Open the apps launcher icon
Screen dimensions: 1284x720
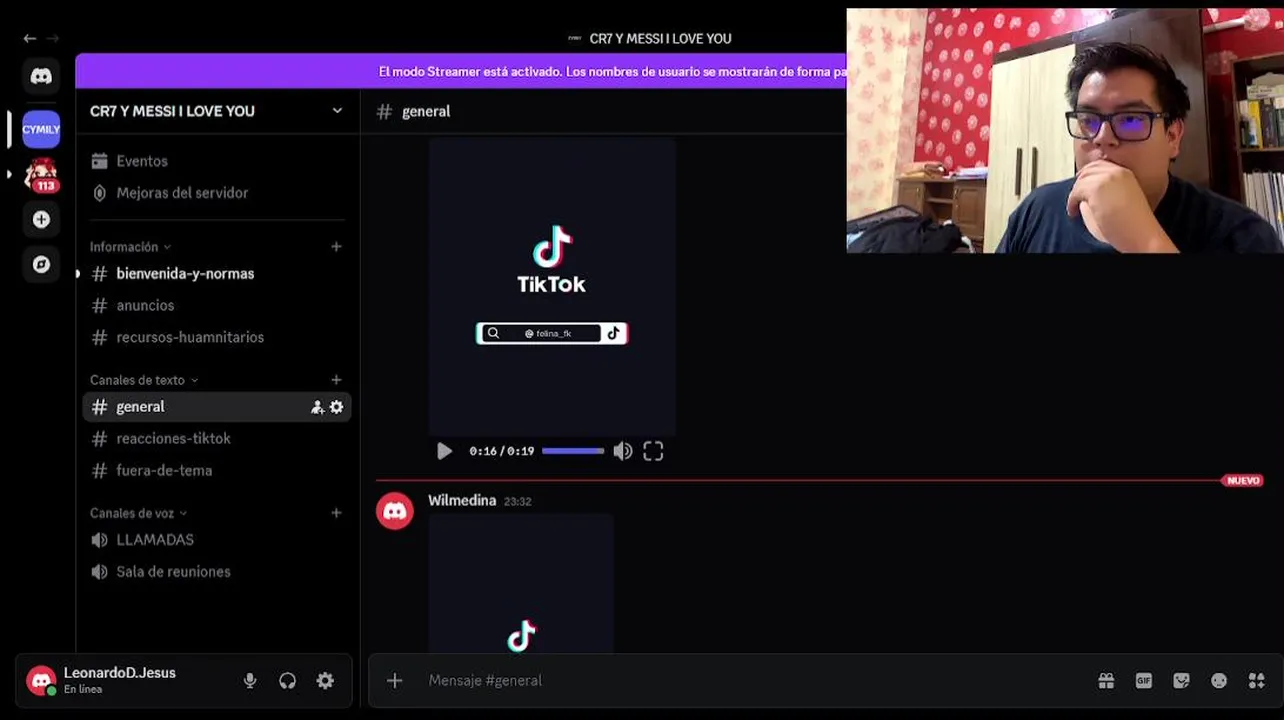click(1257, 681)
